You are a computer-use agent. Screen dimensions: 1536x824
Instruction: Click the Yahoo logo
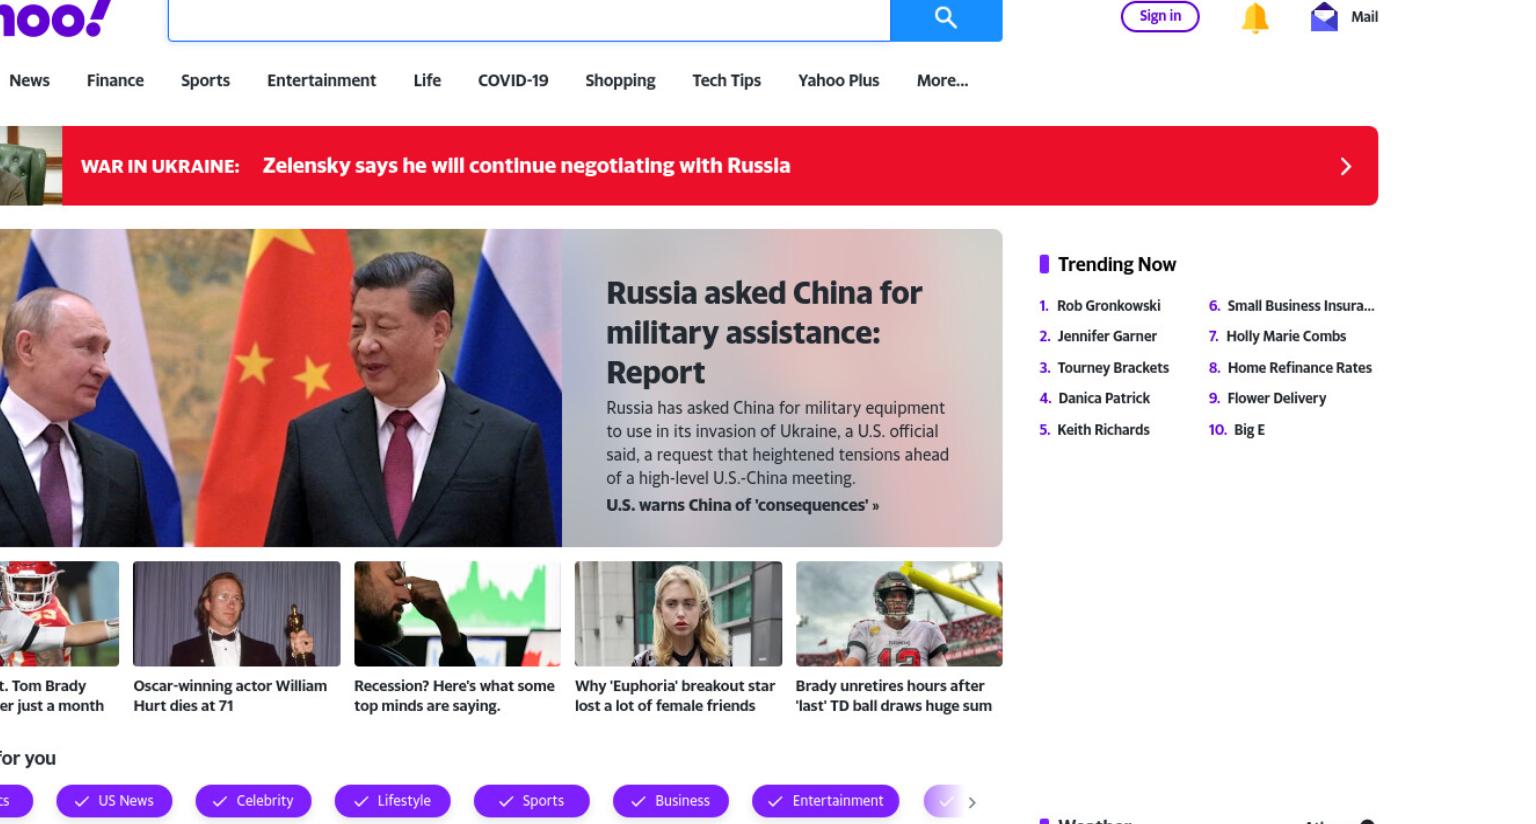pos(54,18)
